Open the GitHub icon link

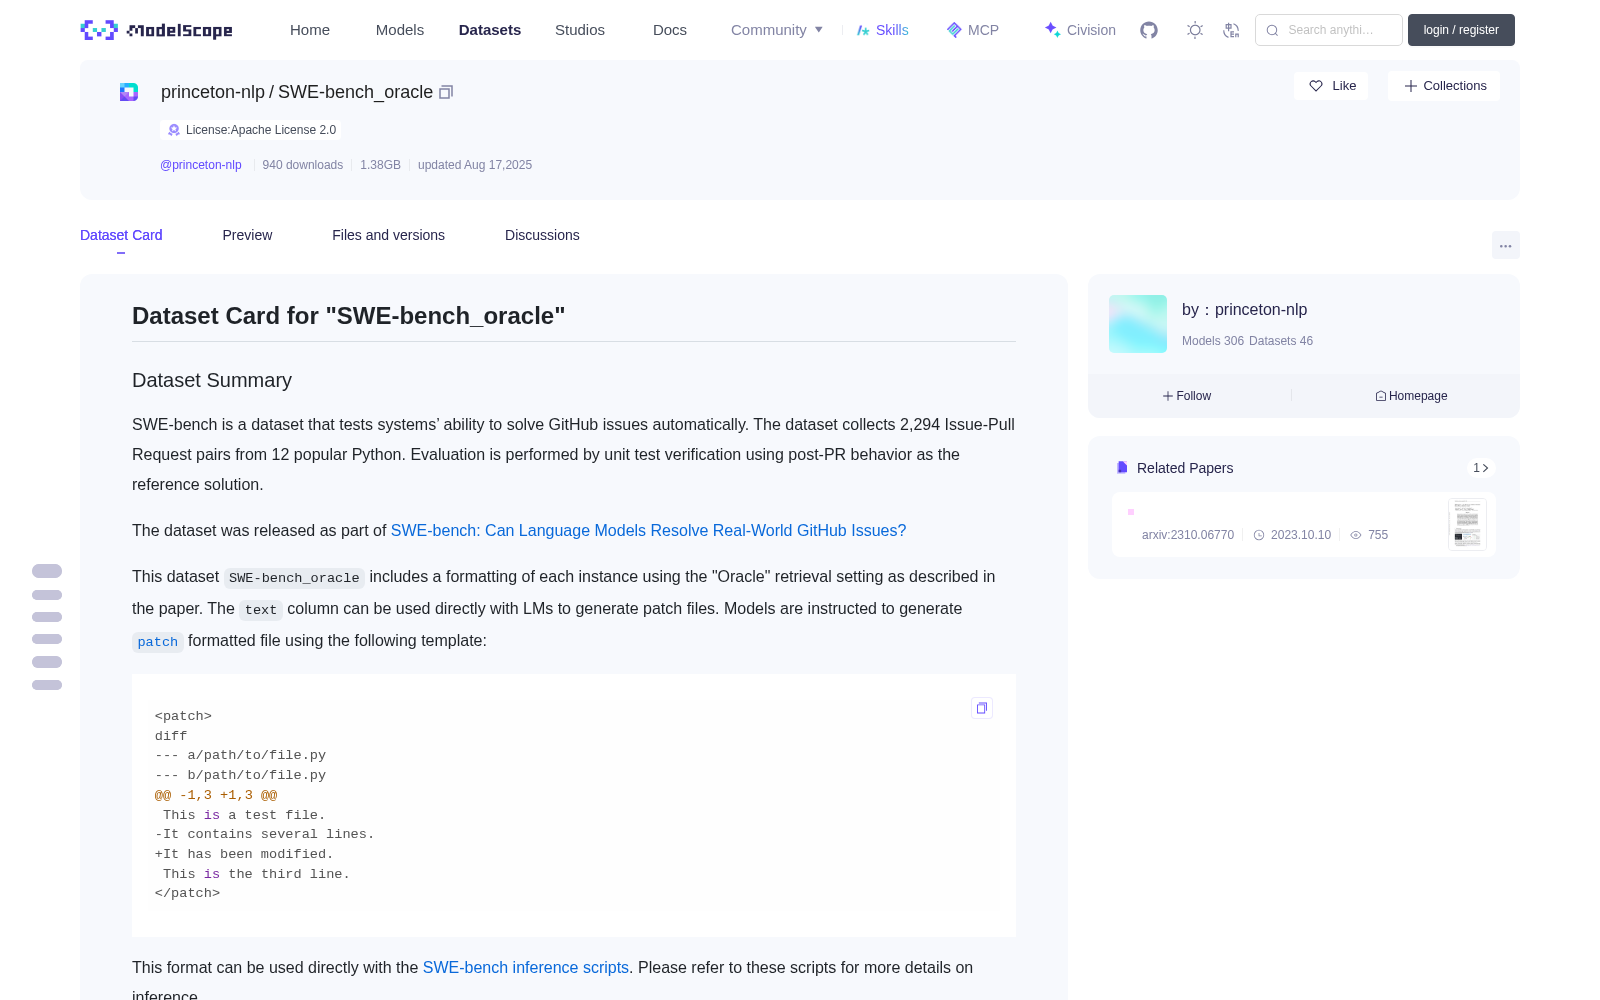click(x=1149, y=30)
